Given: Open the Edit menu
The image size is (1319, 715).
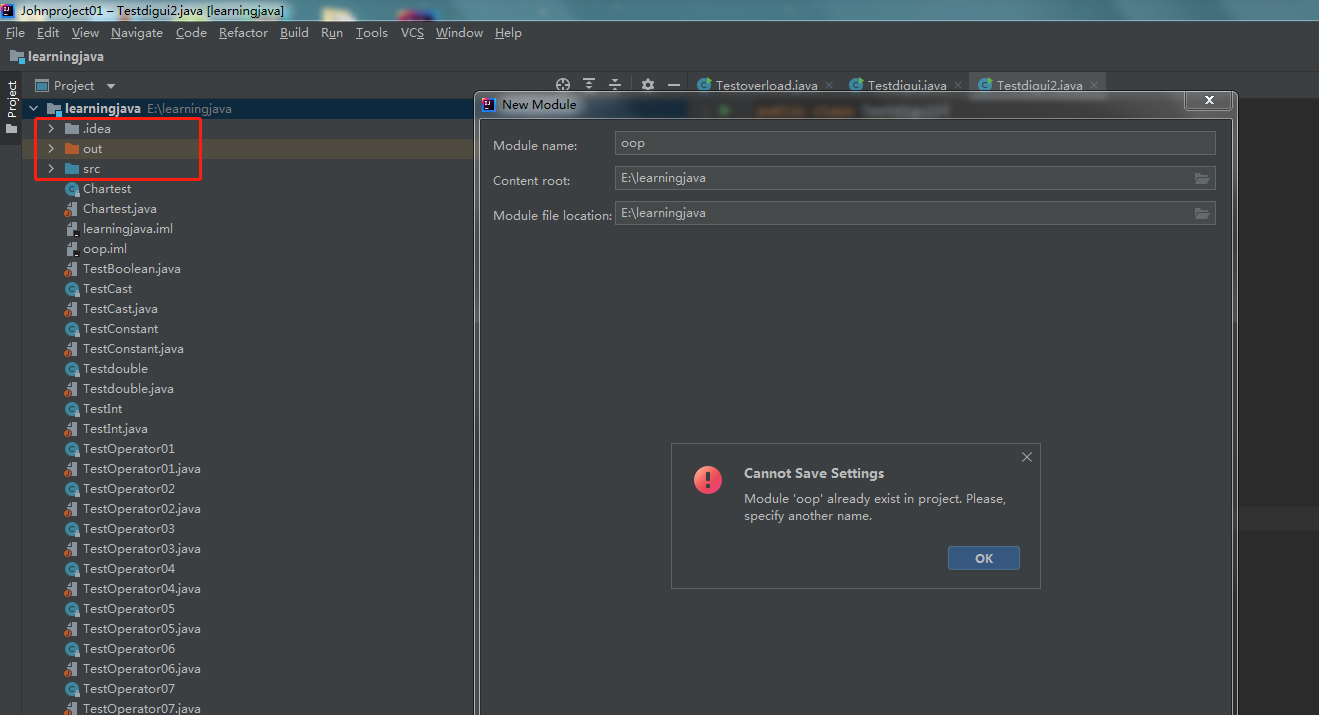Looking at the screenshot, I should [x=48, y=33].
